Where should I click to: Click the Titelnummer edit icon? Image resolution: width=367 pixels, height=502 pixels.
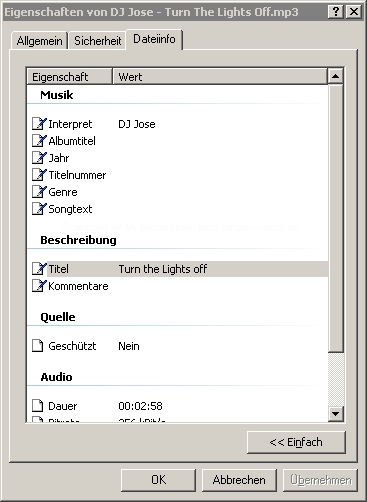click(x=39, y=175)
